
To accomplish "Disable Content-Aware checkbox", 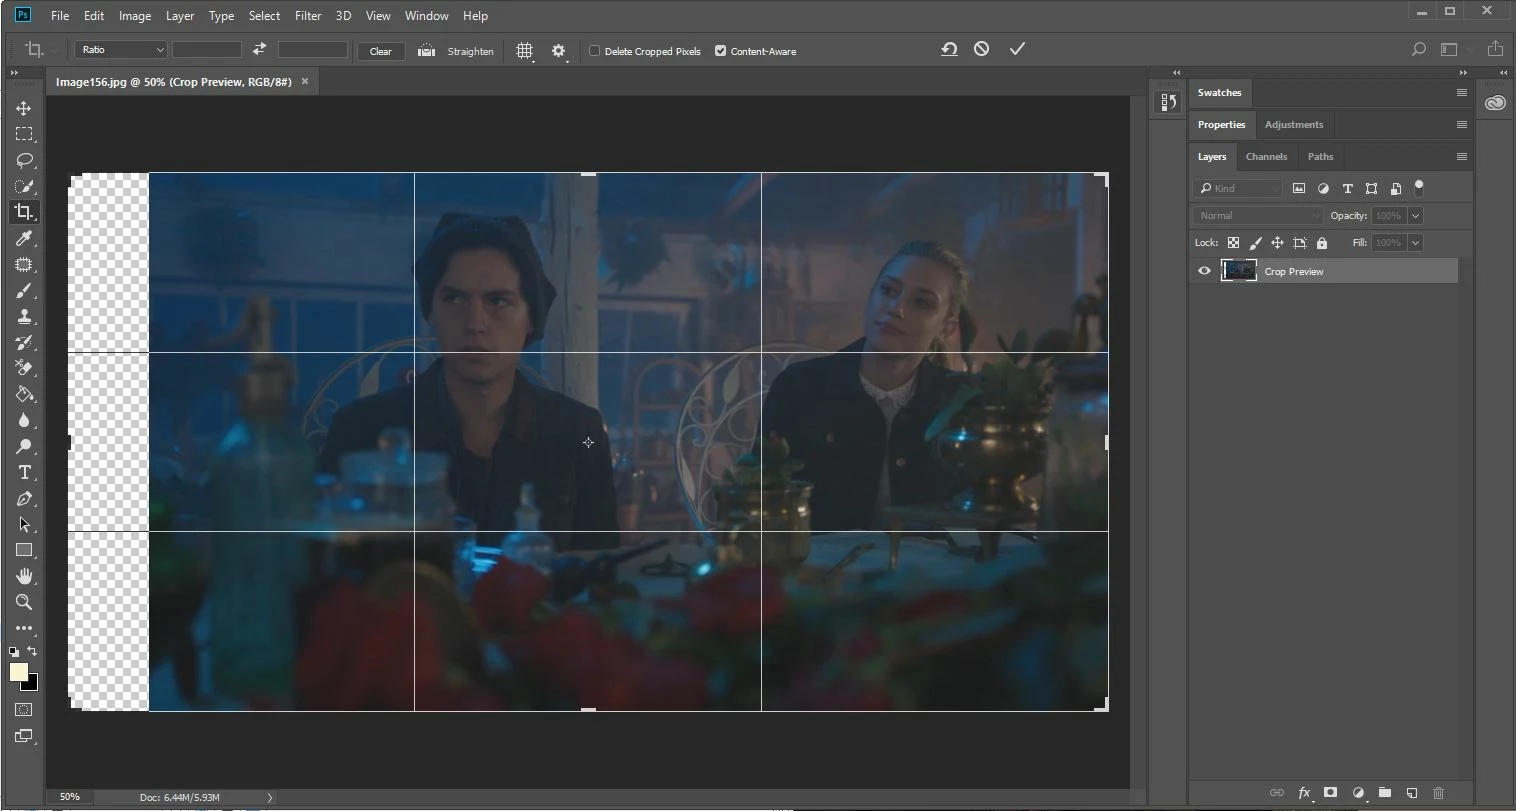I will (x=720, y=51).
